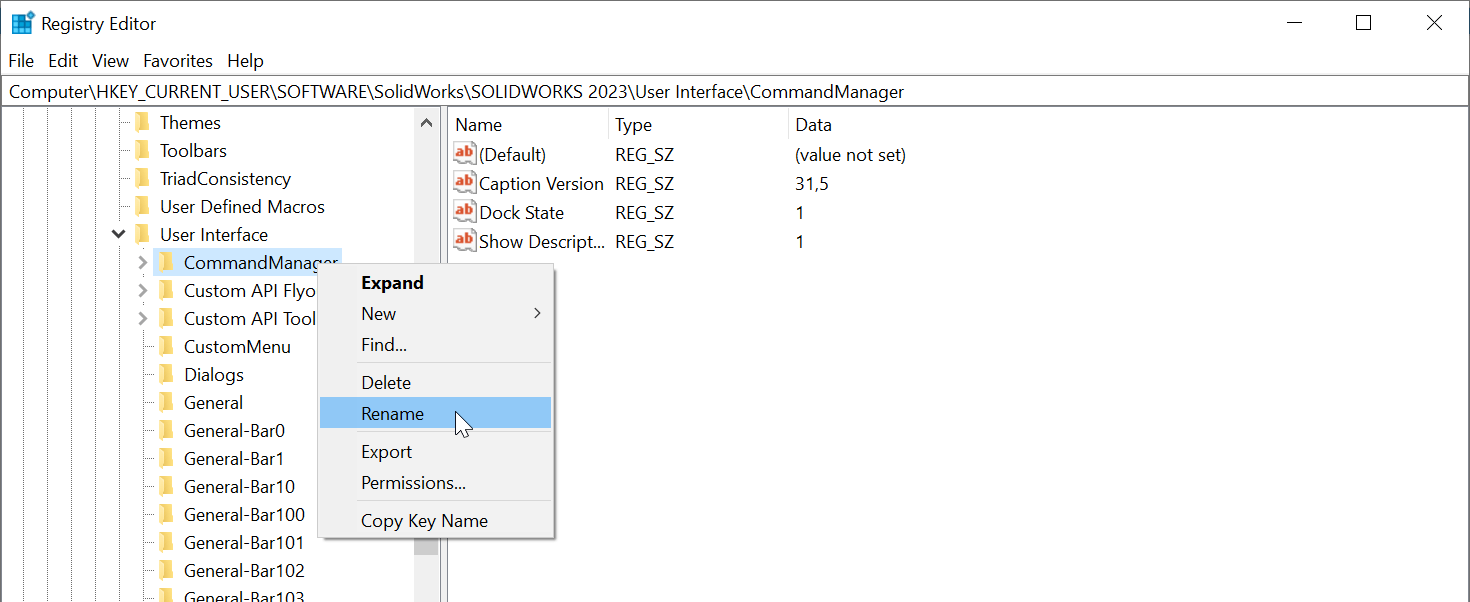1470x602 pixels.
Task: Expand the Custom API Flyo... key arrow
Action: (x=142, y=291)
